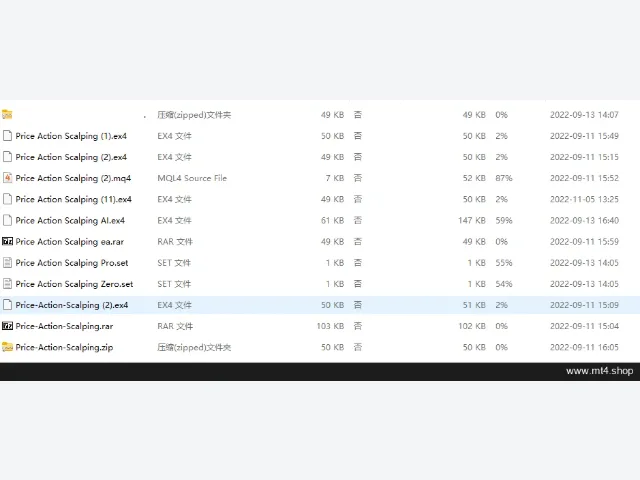
Task: Select file name Price Action Scalping (2).ex4
Action: 71,158
